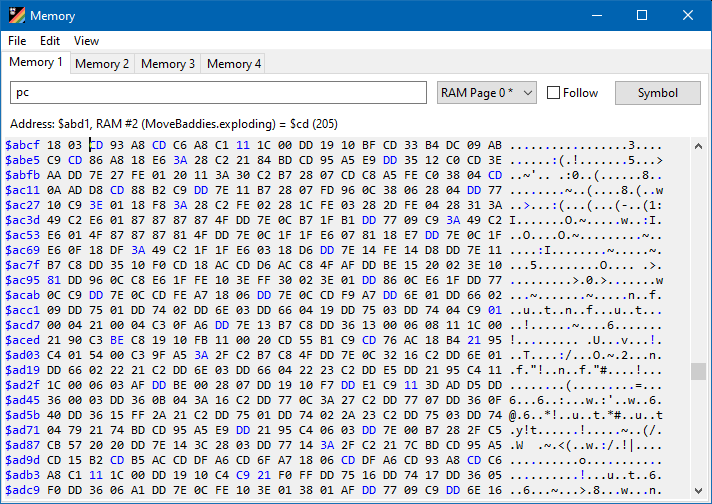Open the View menu
This screenshot has width=712, height=504.
pyautogui.click(x=86, y=41)
